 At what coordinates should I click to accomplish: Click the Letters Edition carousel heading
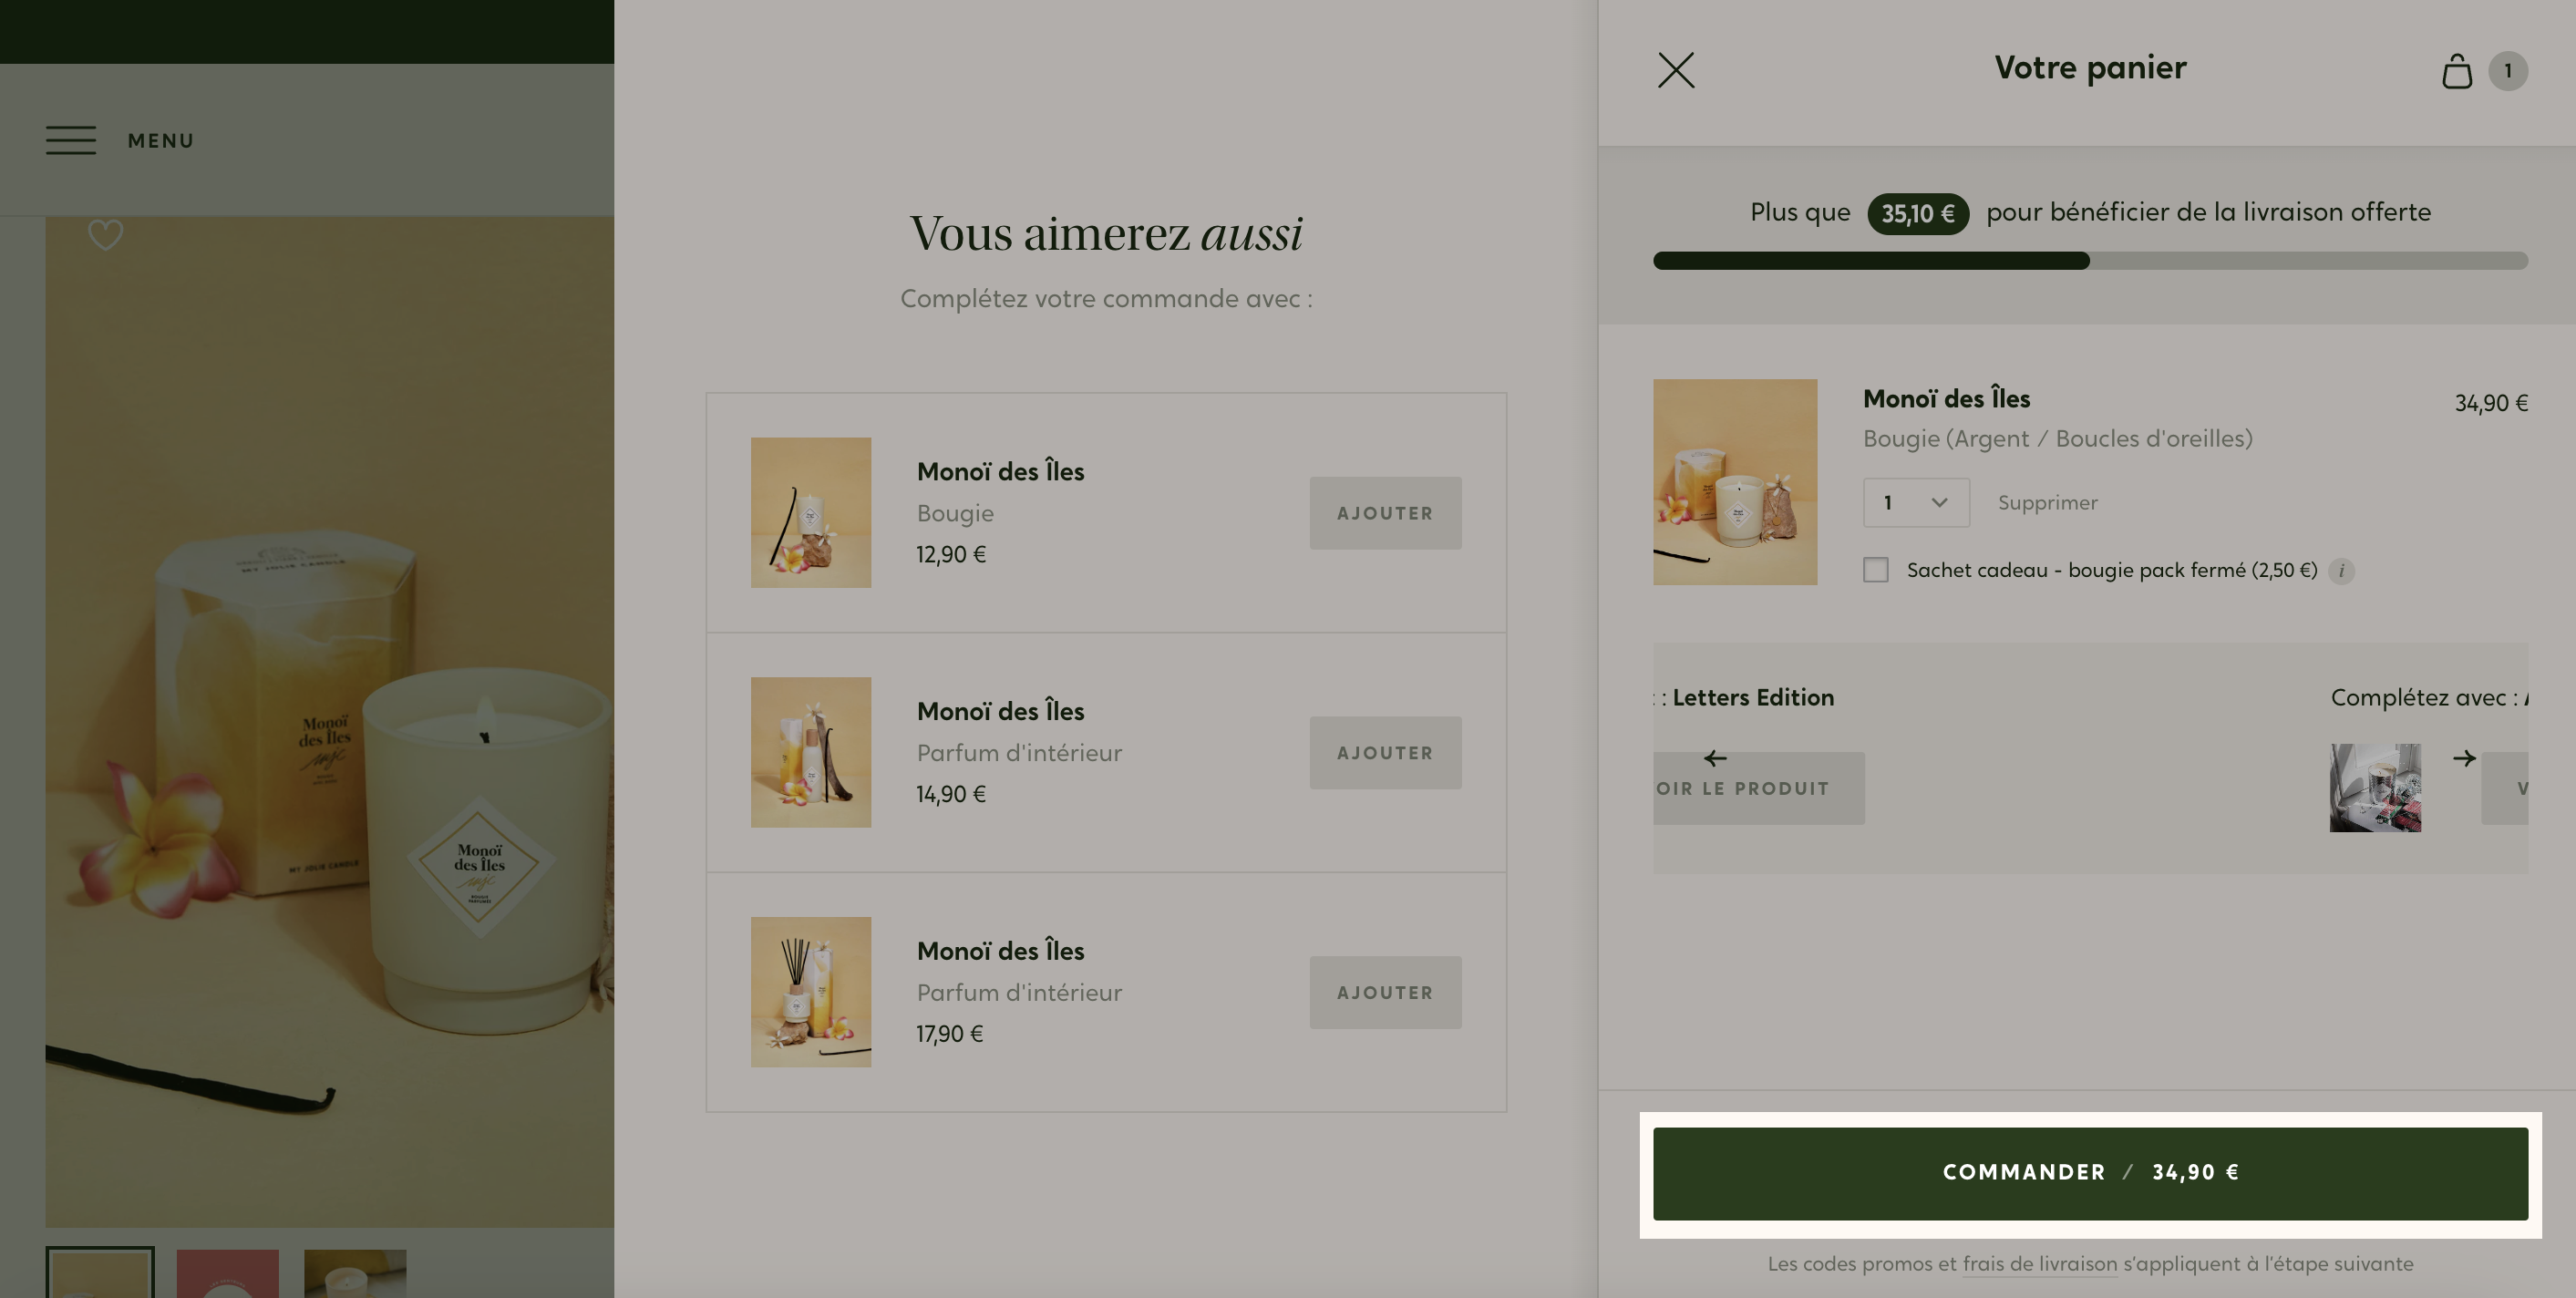(x=1753, y=698)
